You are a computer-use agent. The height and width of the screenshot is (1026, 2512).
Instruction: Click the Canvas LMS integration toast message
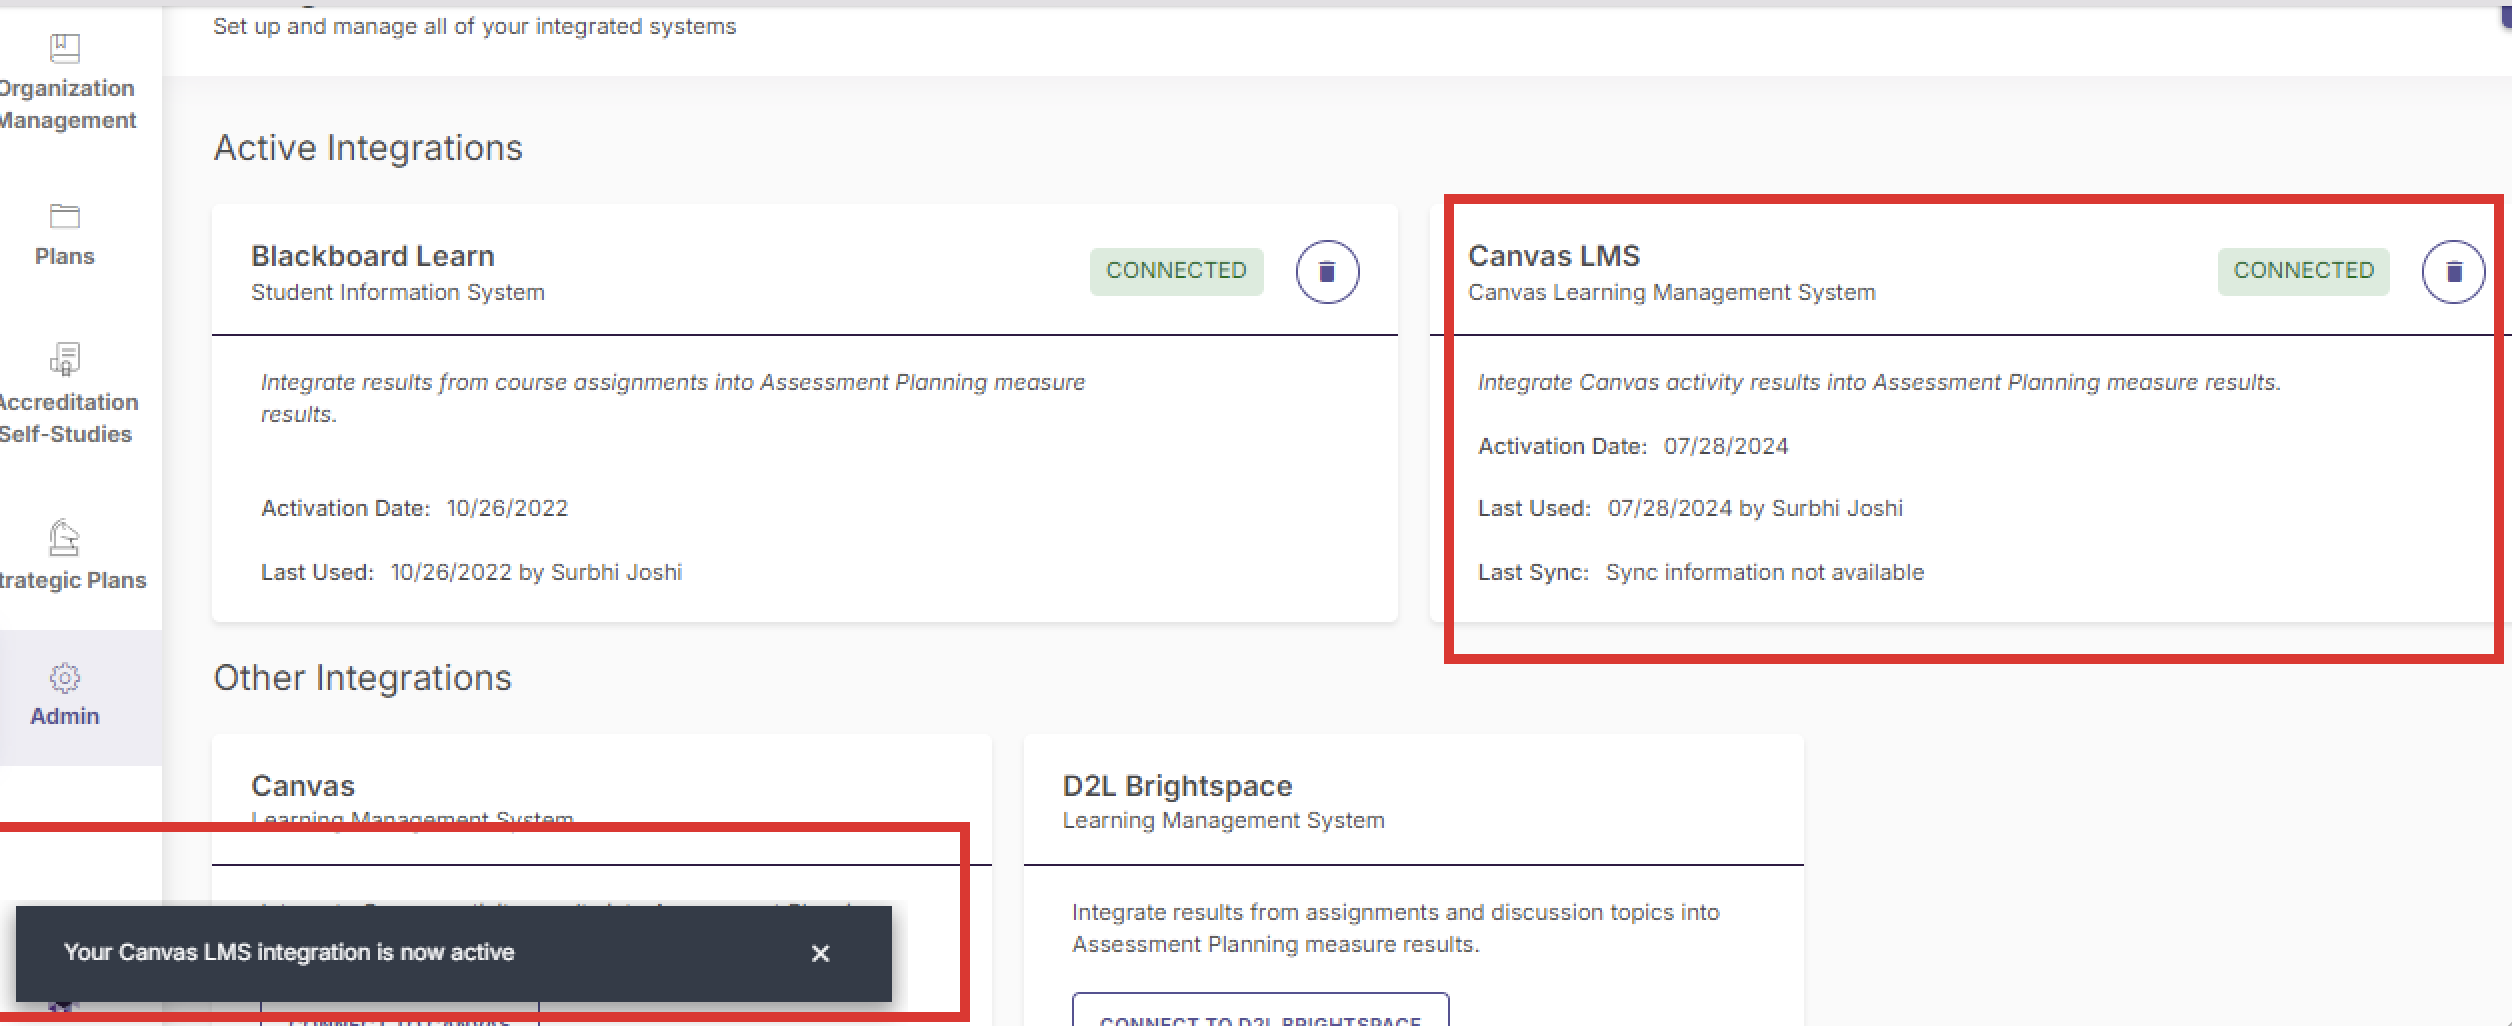pyautogui.click(x=288, y=952)
